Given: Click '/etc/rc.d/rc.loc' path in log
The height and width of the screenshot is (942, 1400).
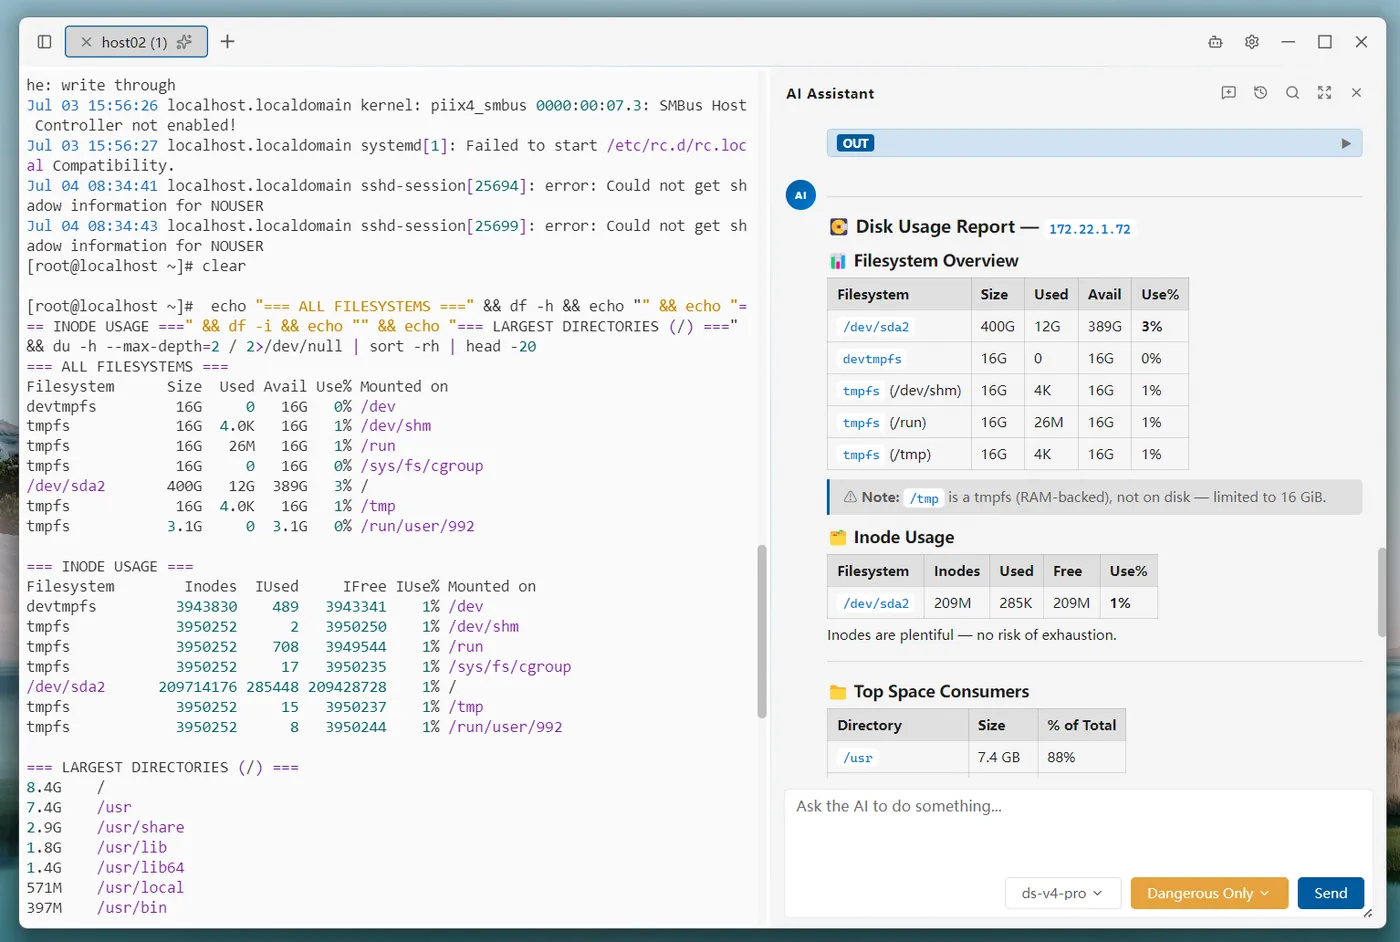Looking at the screenshot, I should [677, 146].
